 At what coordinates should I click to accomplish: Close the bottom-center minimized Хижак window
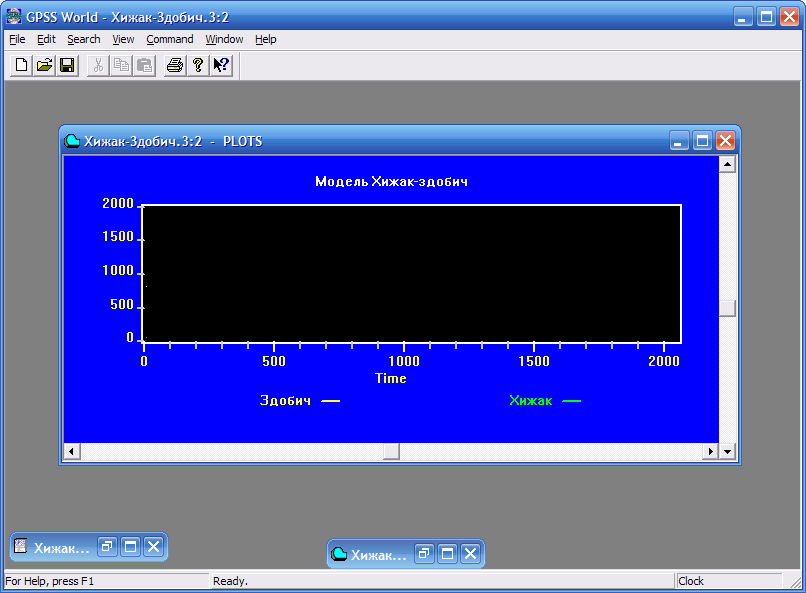(471, 553)
